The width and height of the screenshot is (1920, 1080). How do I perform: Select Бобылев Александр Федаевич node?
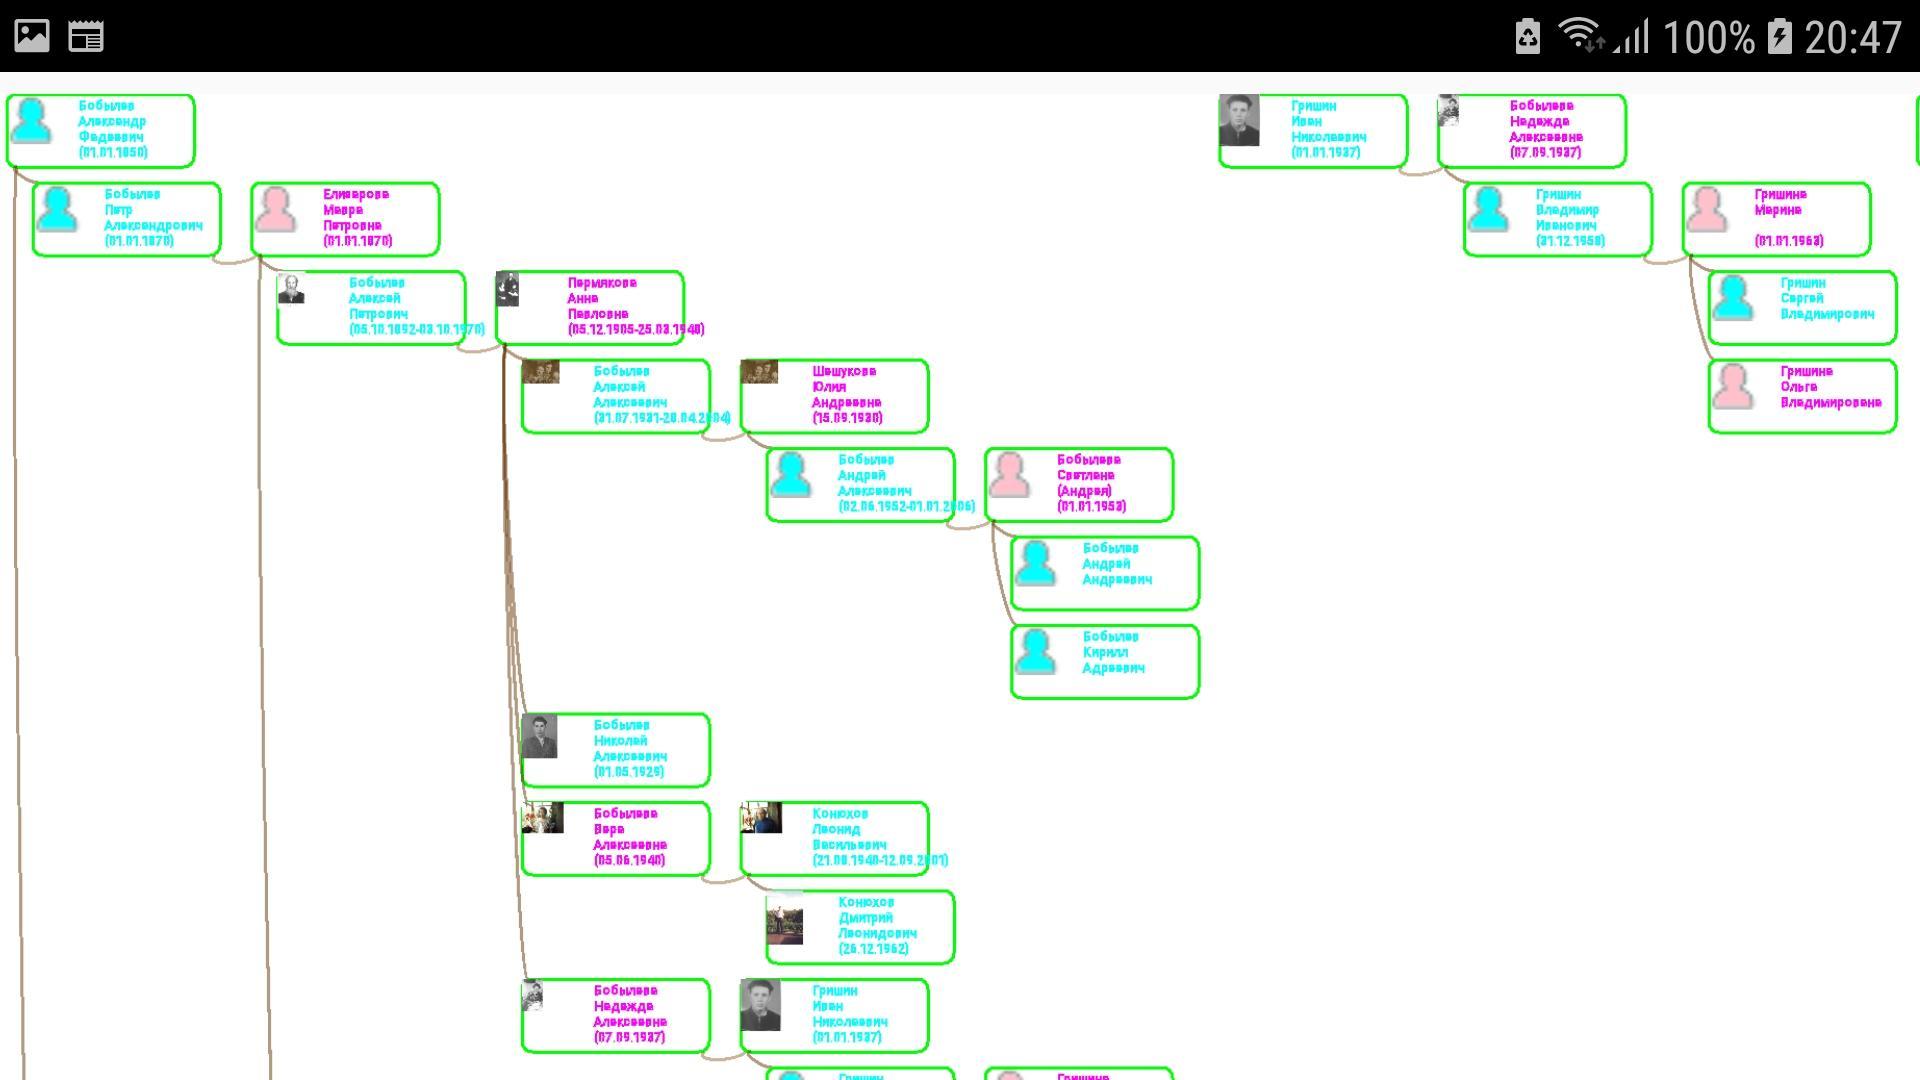click(x=98, y=127)
